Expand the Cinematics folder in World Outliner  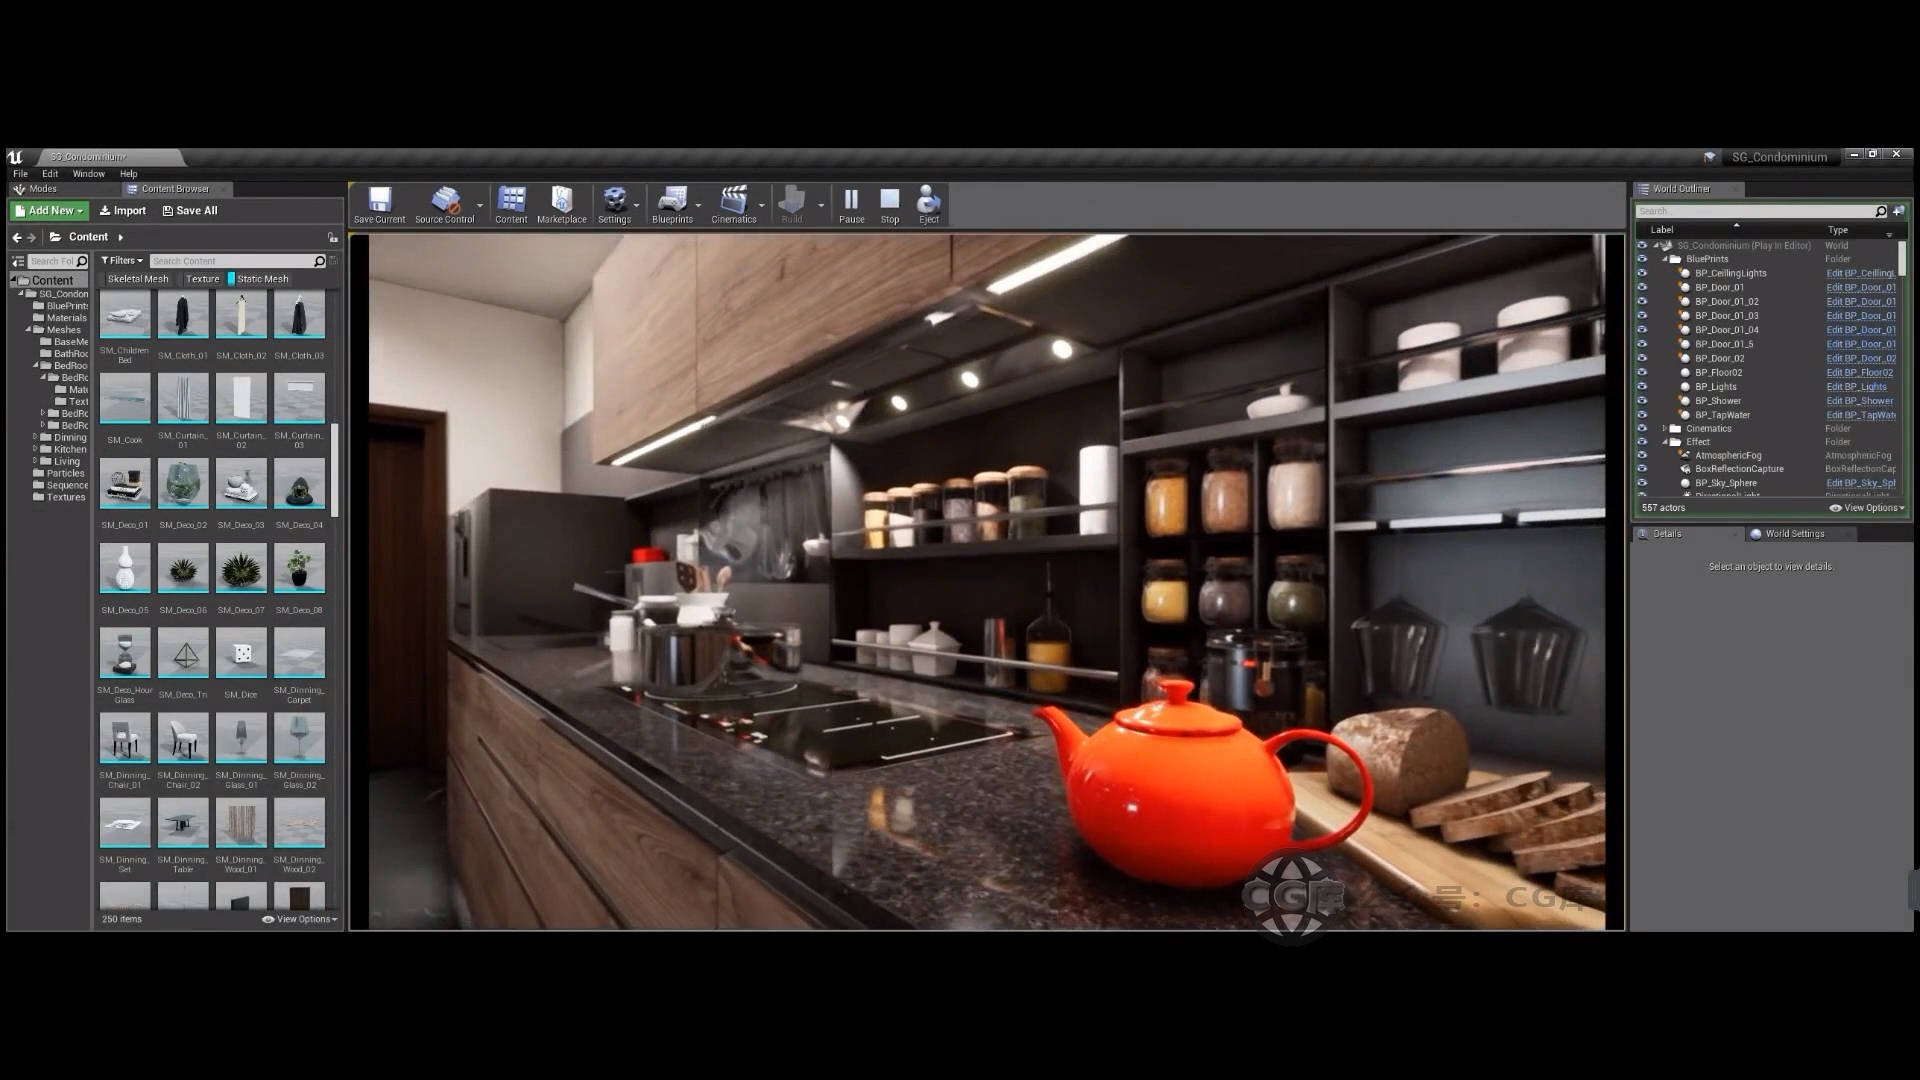pyautogui.click(x=1665, y=429)
